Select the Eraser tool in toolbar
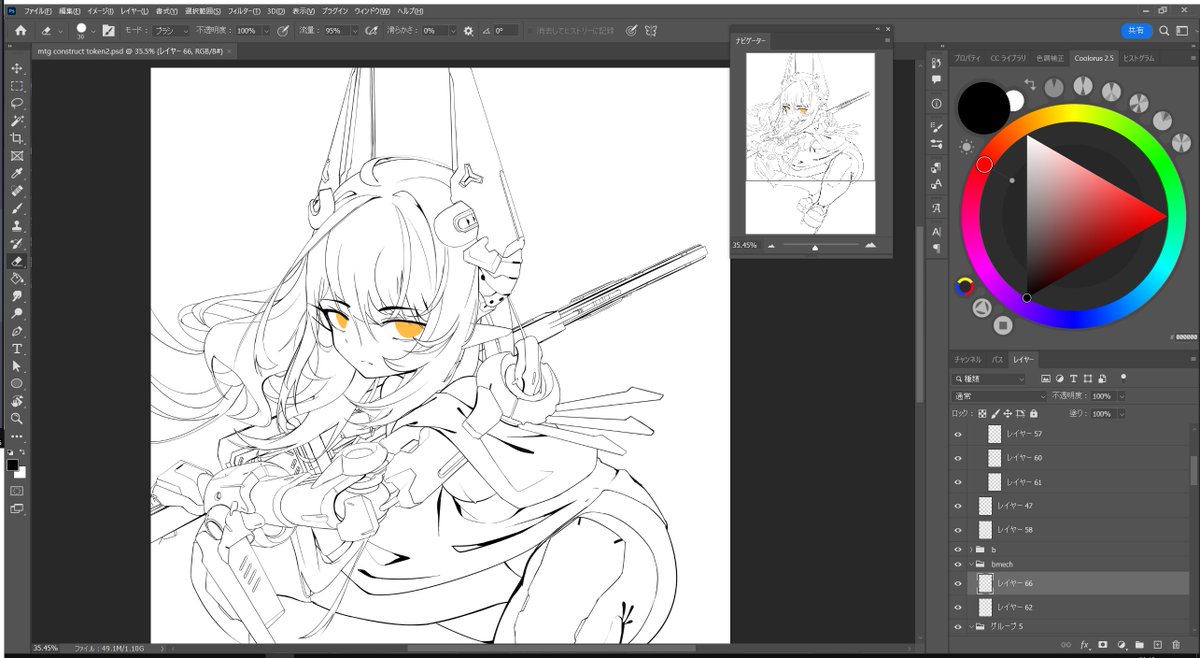Screen dimensions: 1200x658 pyautogui.click(x=17, y=261)
